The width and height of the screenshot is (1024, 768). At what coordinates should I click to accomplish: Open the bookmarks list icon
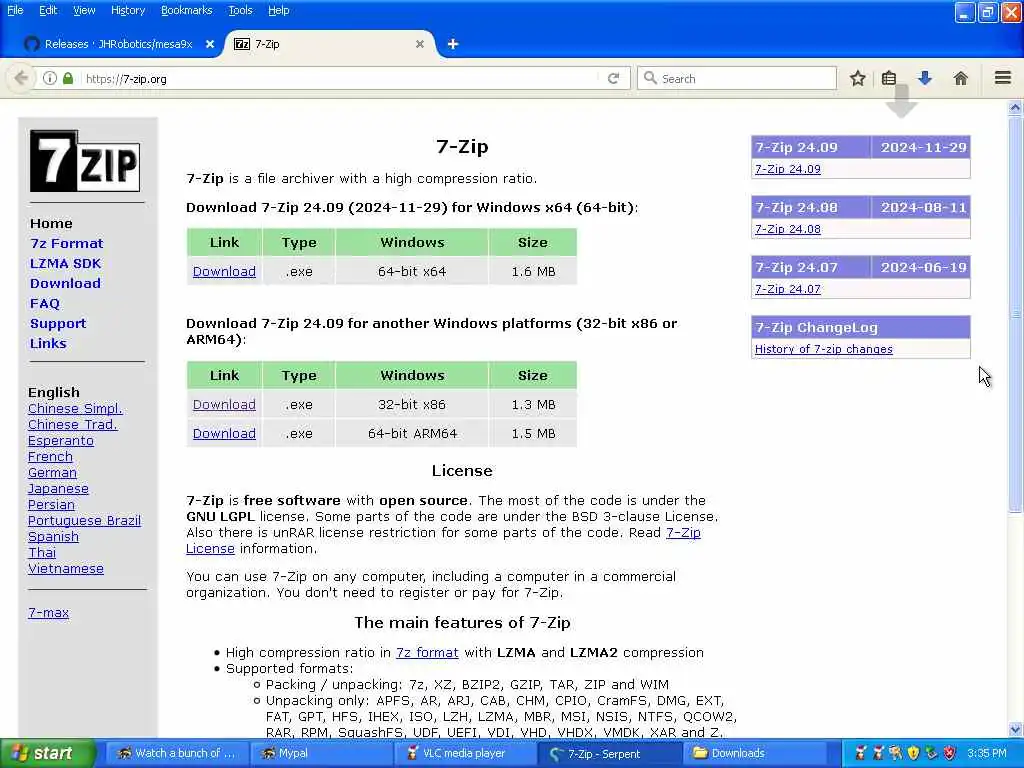coord(889,78)
